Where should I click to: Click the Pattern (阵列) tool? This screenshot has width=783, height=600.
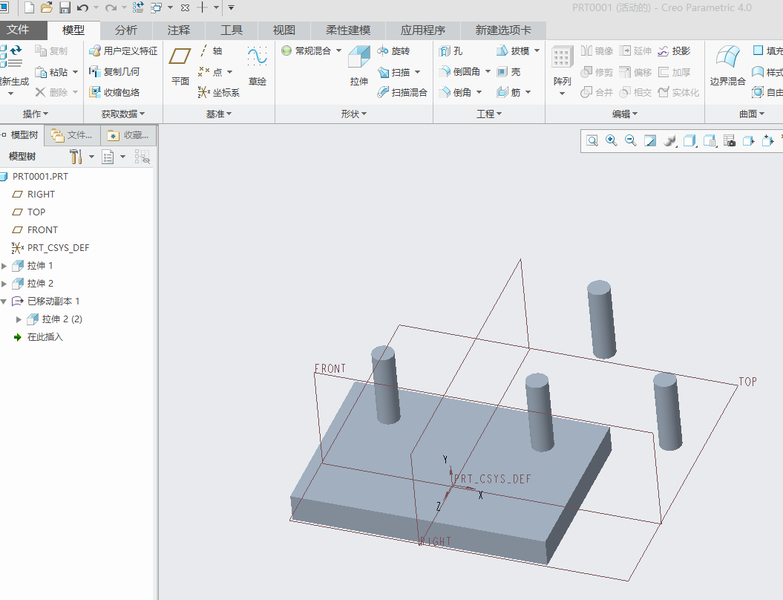pyautogui.click(x=562, y=66)
